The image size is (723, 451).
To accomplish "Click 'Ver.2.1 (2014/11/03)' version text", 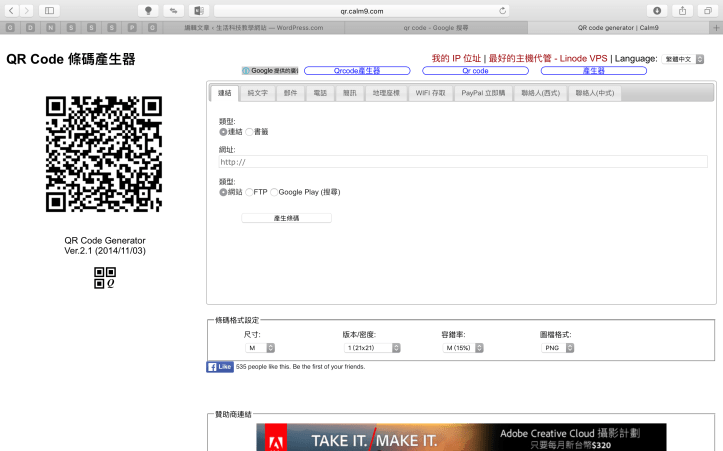I will pyautogui.click(x=105, y=251).
